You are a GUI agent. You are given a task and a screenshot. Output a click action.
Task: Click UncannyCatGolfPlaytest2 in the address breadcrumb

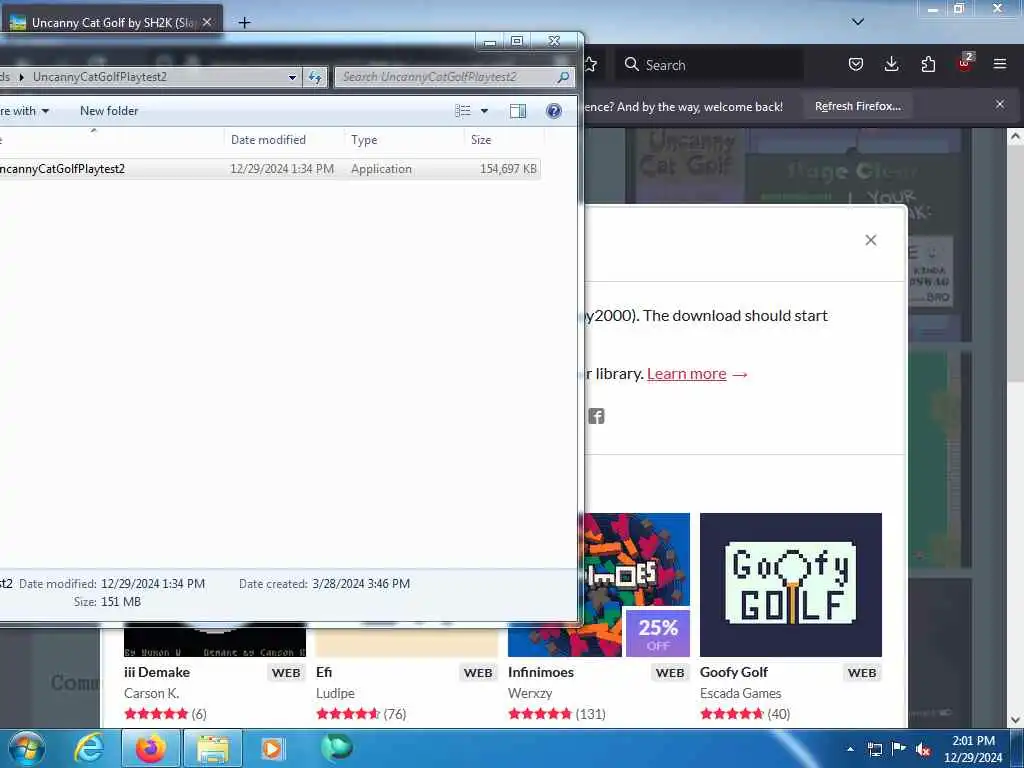tap(100, 77)
